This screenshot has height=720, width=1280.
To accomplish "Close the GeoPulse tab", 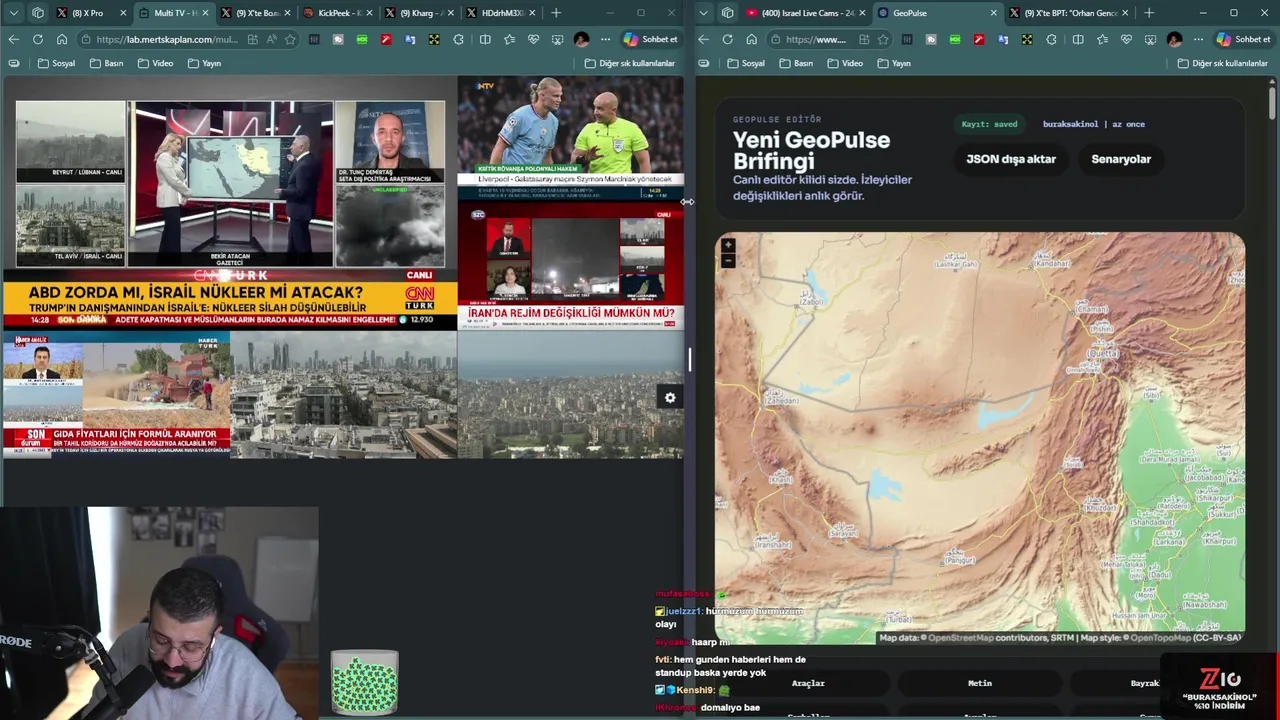I will (x=993, y=13).
